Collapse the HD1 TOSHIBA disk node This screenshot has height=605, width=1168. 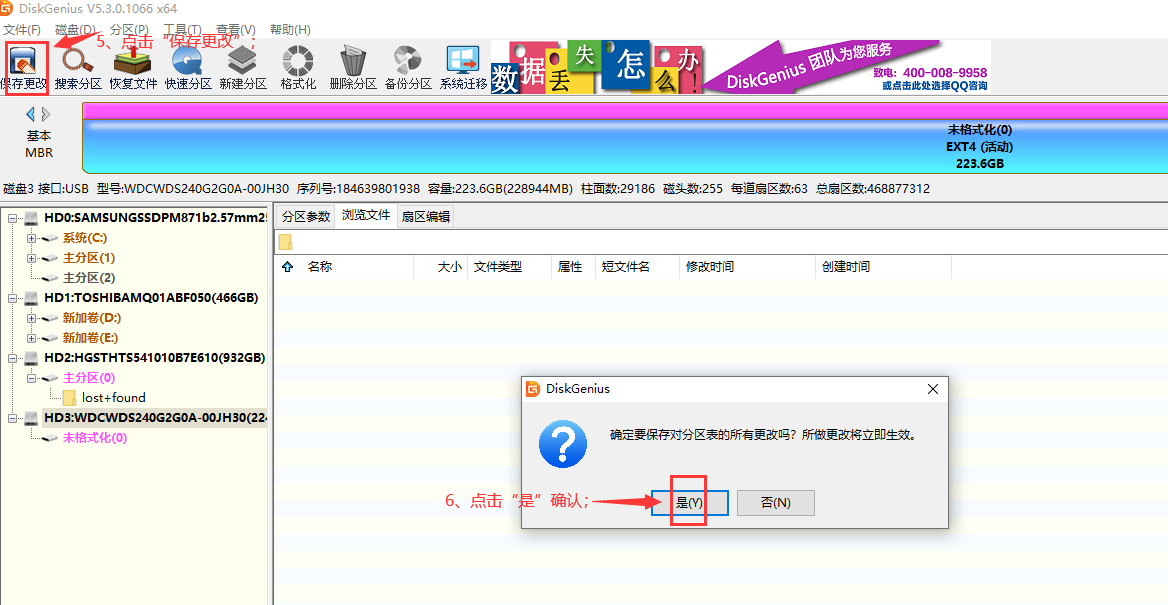tap(12, 298)
